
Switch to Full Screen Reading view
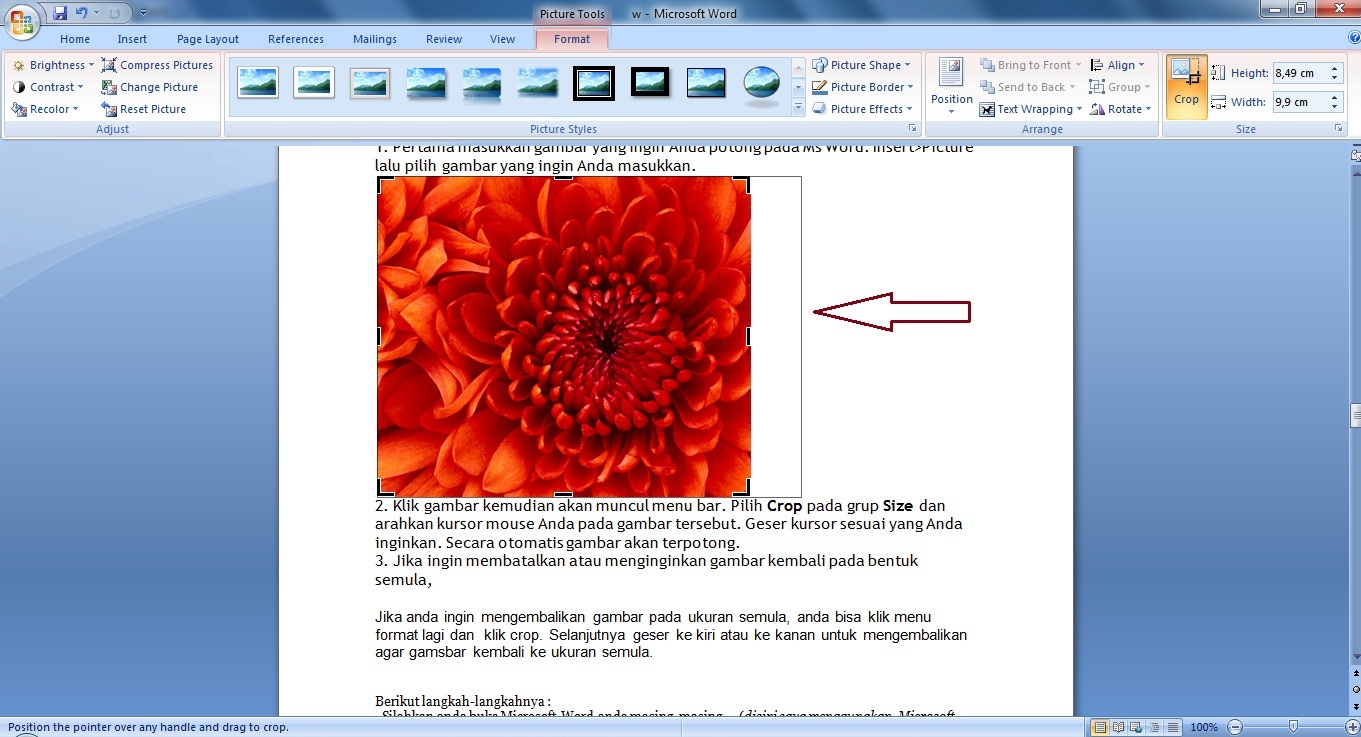pos(1119,727)
